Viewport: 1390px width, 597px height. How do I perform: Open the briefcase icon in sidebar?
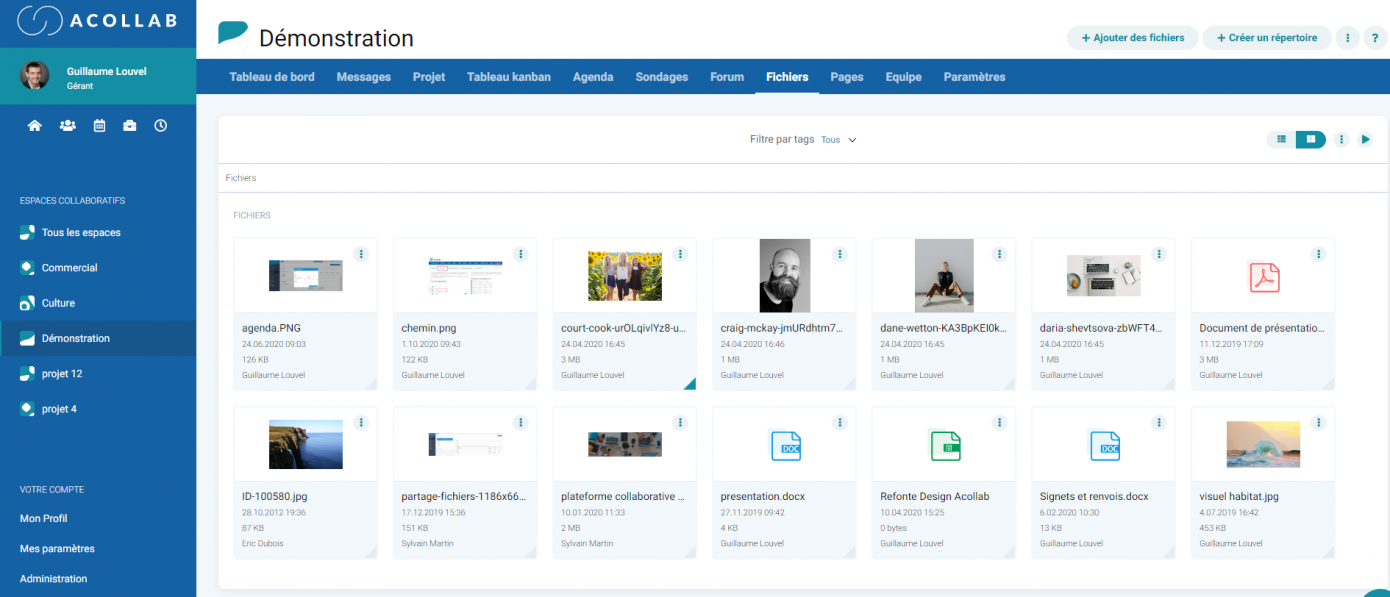point(130,126)
